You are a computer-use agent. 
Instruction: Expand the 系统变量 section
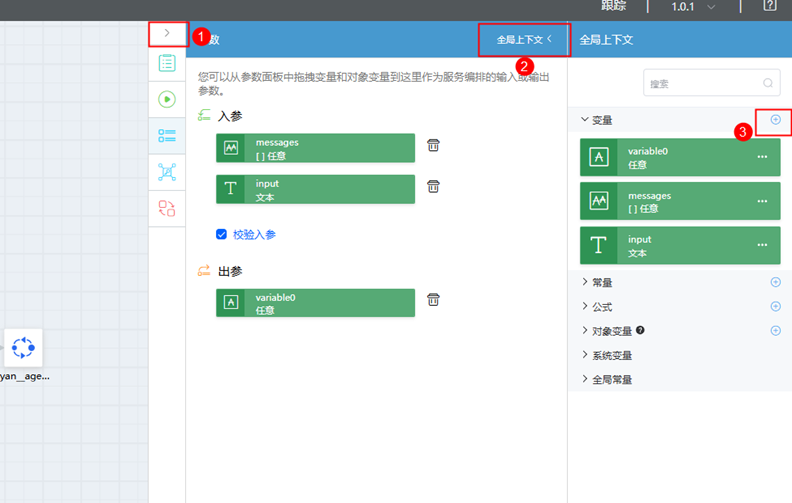(611, 355)
